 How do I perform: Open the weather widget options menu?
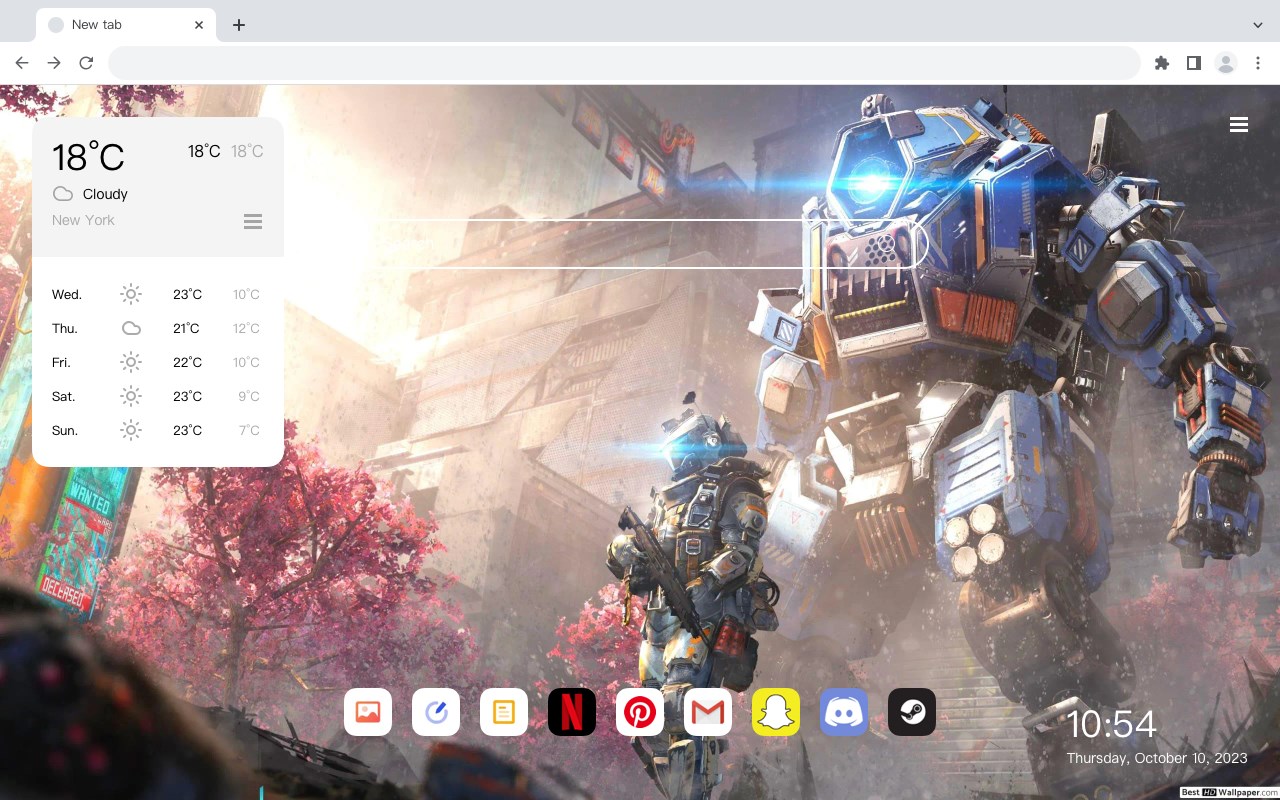tap(253, 221)
